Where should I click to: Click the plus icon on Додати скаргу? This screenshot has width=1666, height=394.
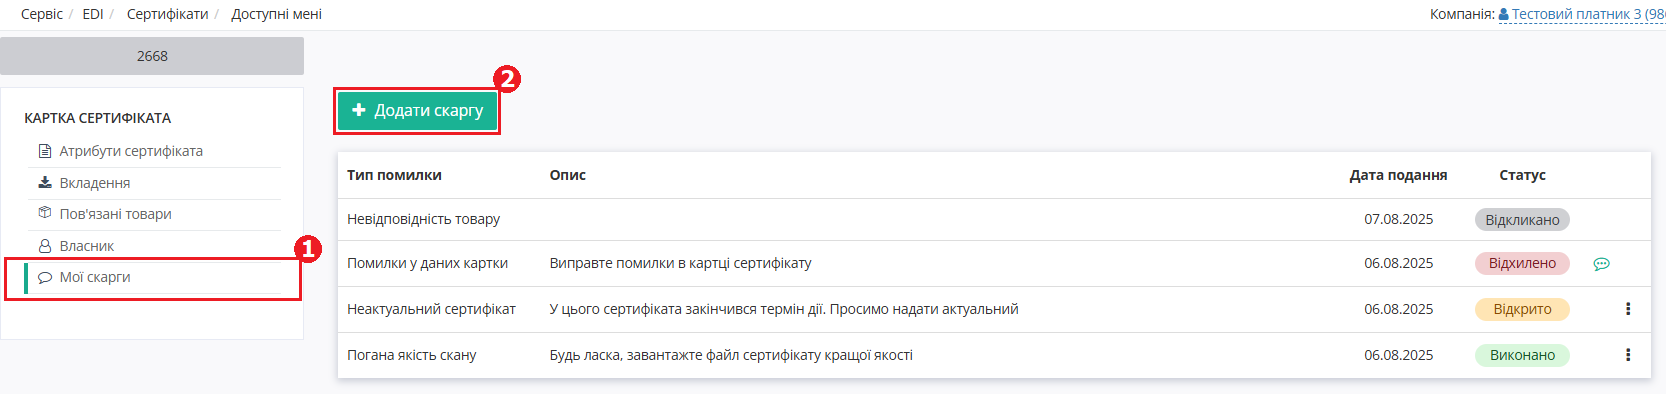coord(359,110)
